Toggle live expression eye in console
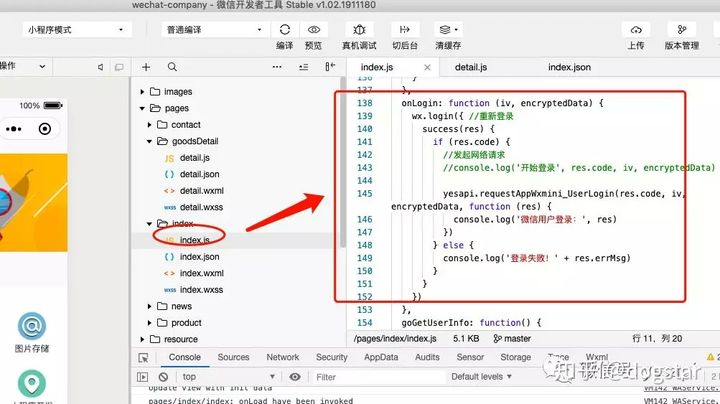Viewport: 720px width, 404px height. tap(295, 377)
